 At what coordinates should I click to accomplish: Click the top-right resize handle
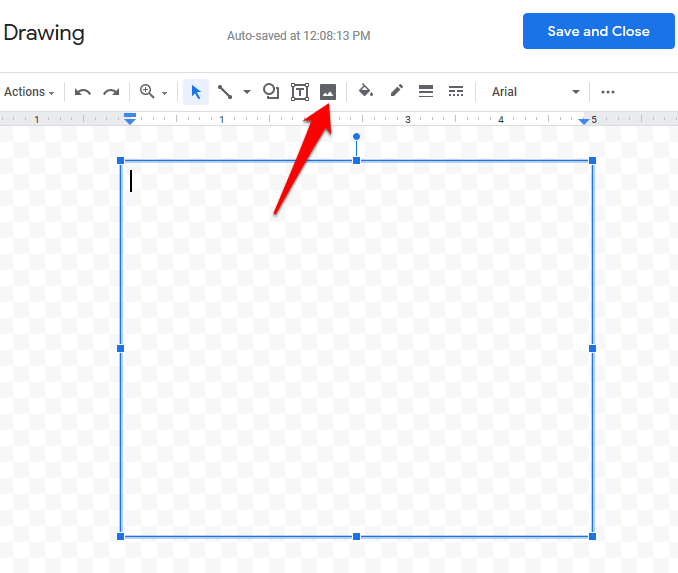tap(592, 160)
